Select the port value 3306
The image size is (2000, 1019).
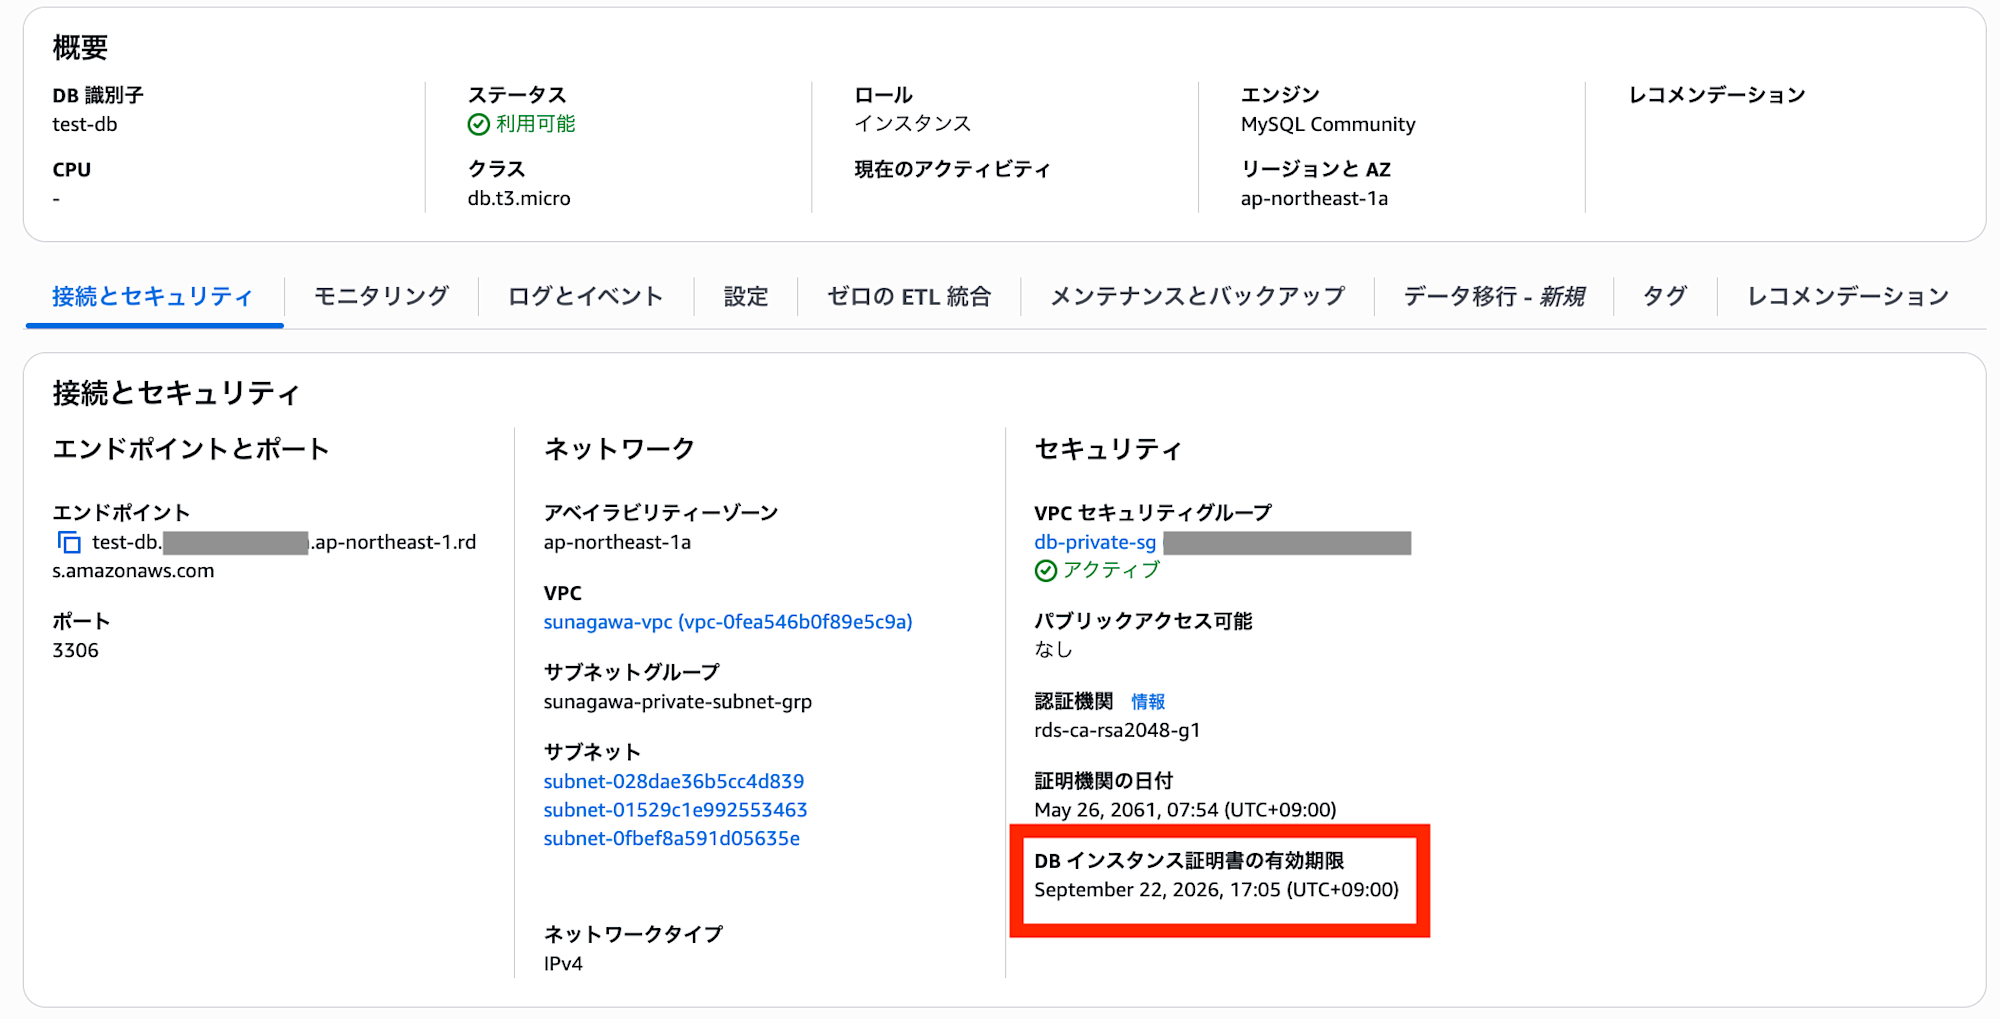(76, 651)
